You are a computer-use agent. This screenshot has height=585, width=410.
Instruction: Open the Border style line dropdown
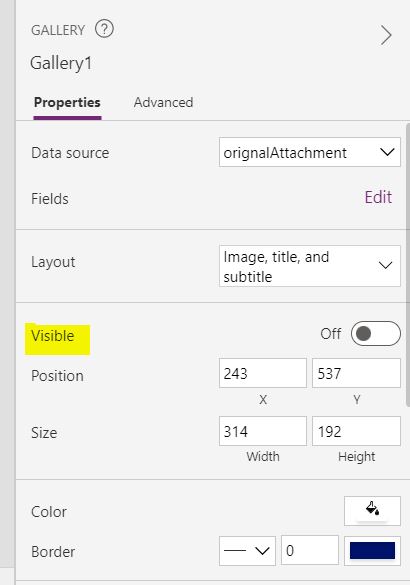[x=247, y=551]
